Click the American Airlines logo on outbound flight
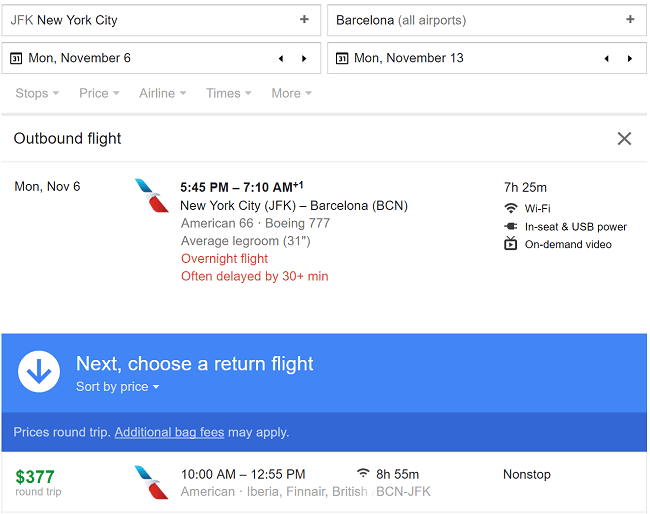Image resolution: width=650 pixels, height=514 pixels. click(x=151, y=195)
